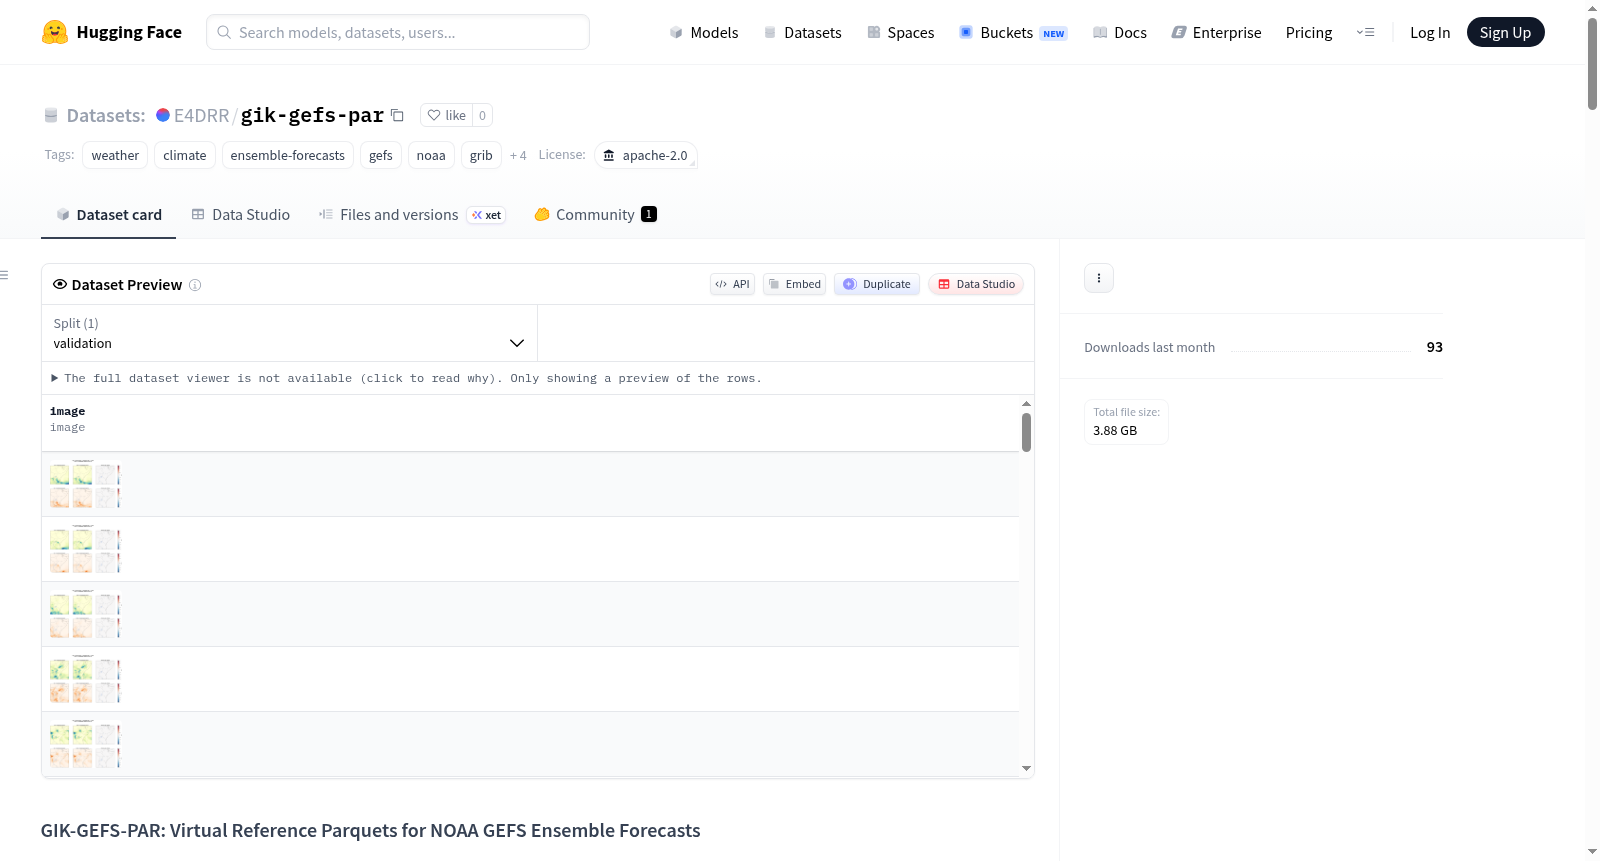Image resolution: width=1600 pixels, height=861 pixels.
Task: Open the fourth row image thumbnail
Action: click(x=85, y=679)
